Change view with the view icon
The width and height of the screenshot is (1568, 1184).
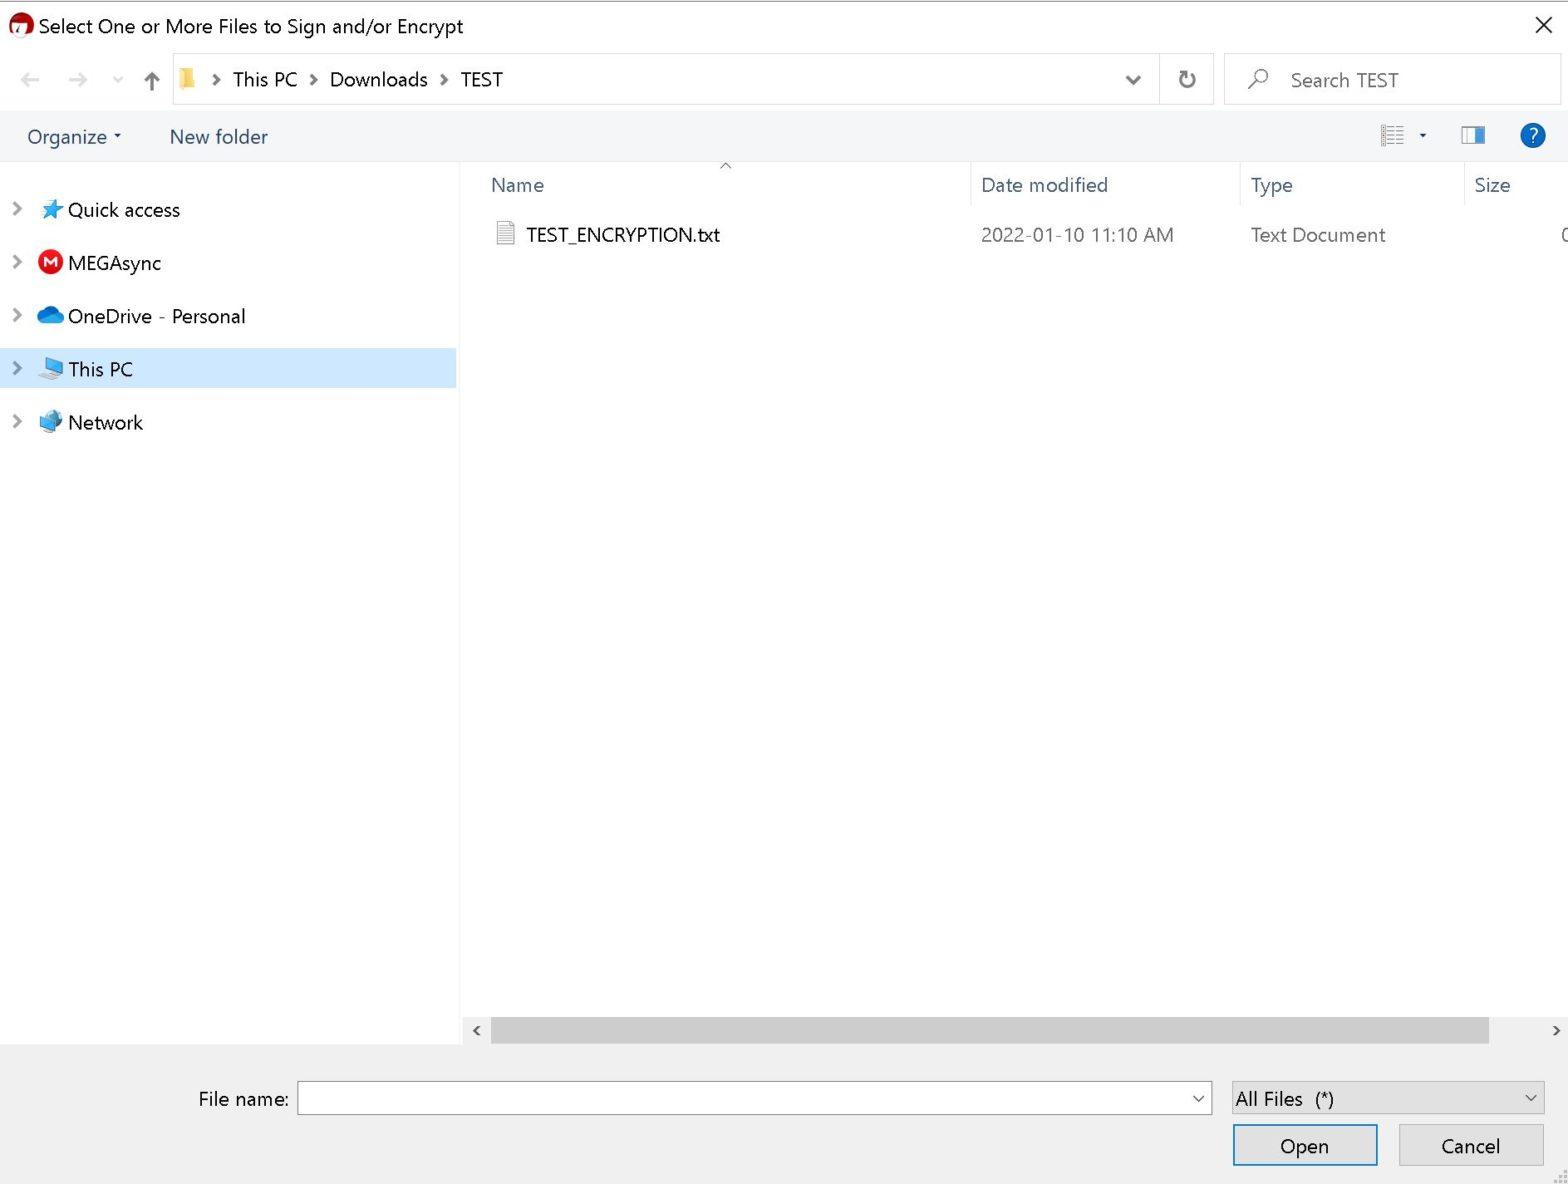pyautogui.click(x=1392, y=135)
